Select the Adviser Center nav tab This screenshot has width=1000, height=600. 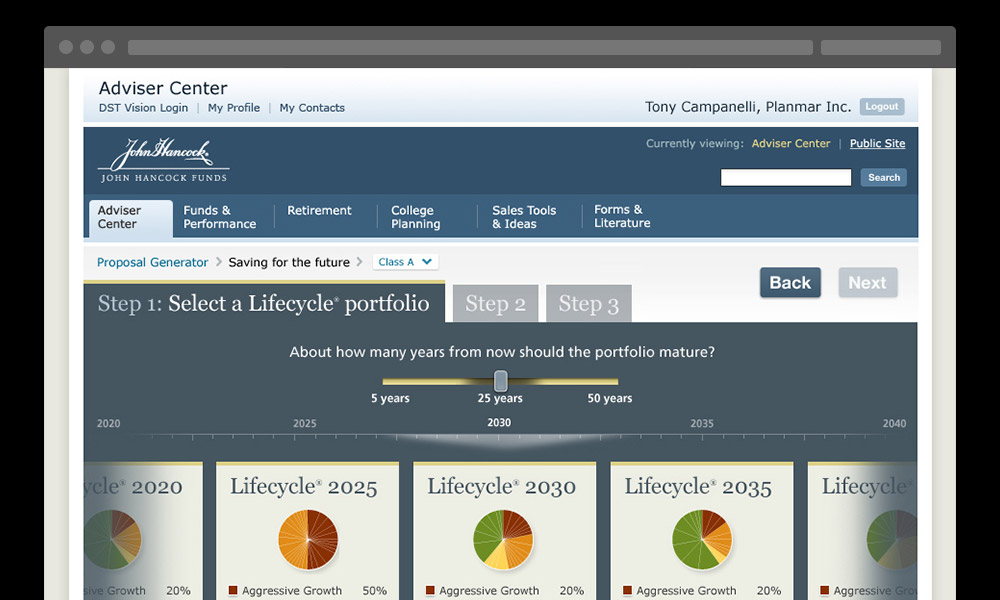click(x=131, y=217)
